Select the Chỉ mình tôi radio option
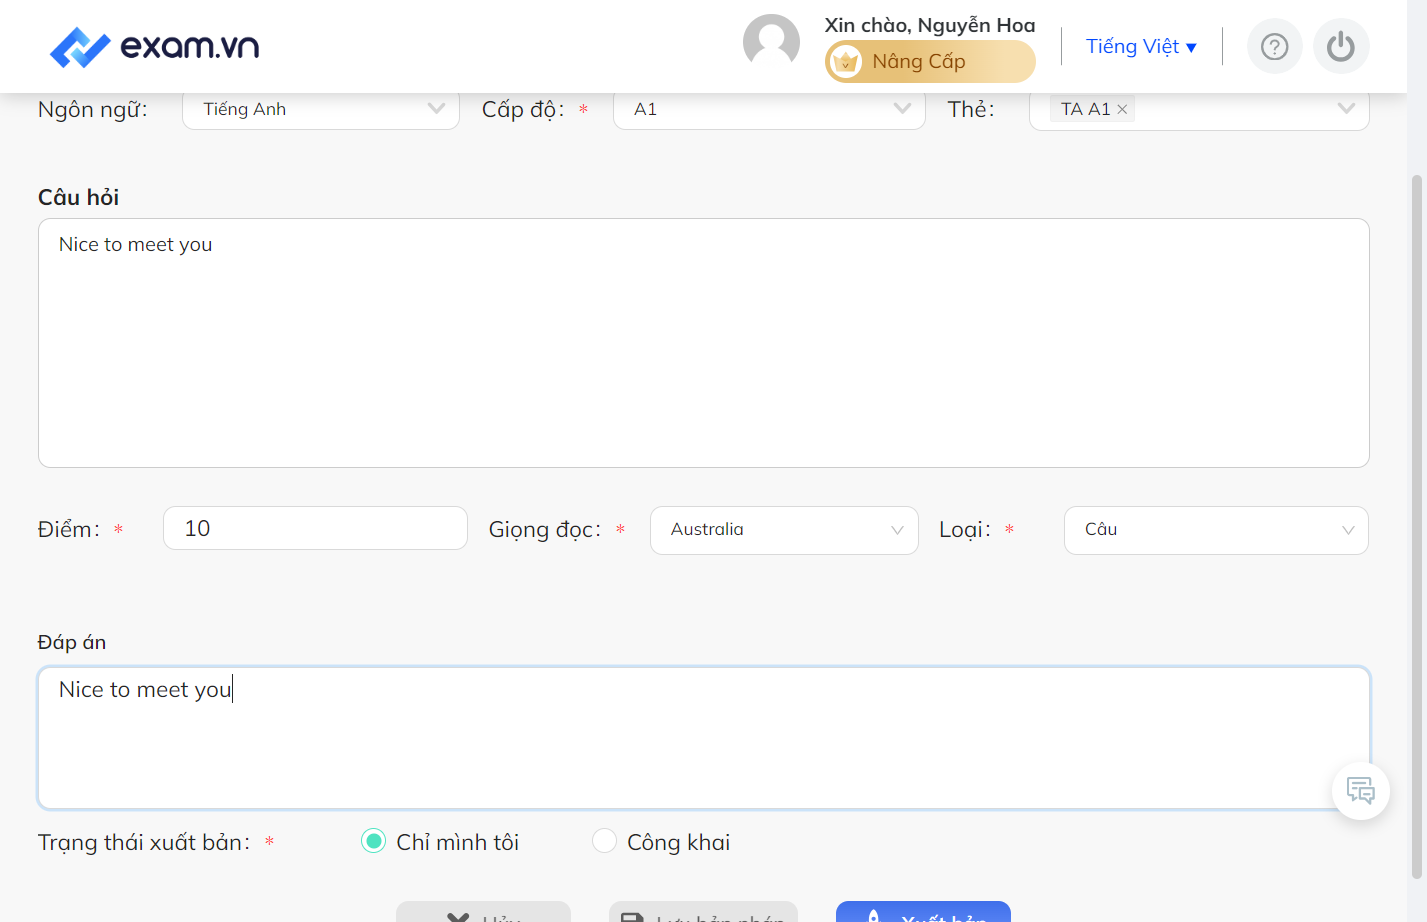 [373, 841]
